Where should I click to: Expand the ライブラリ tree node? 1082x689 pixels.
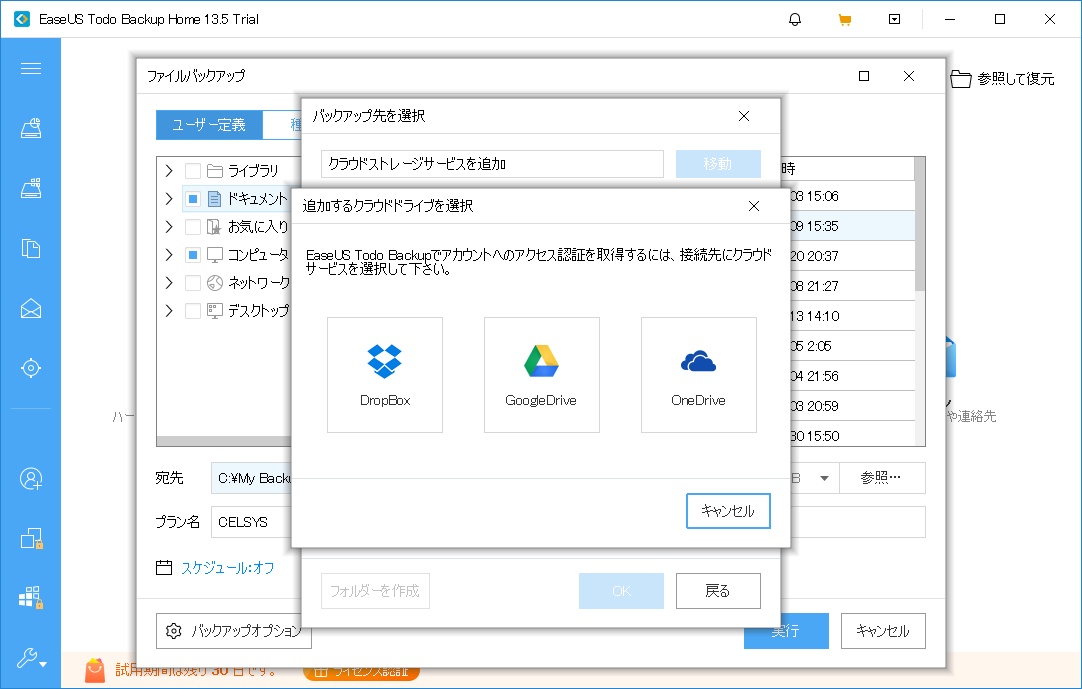169,171
